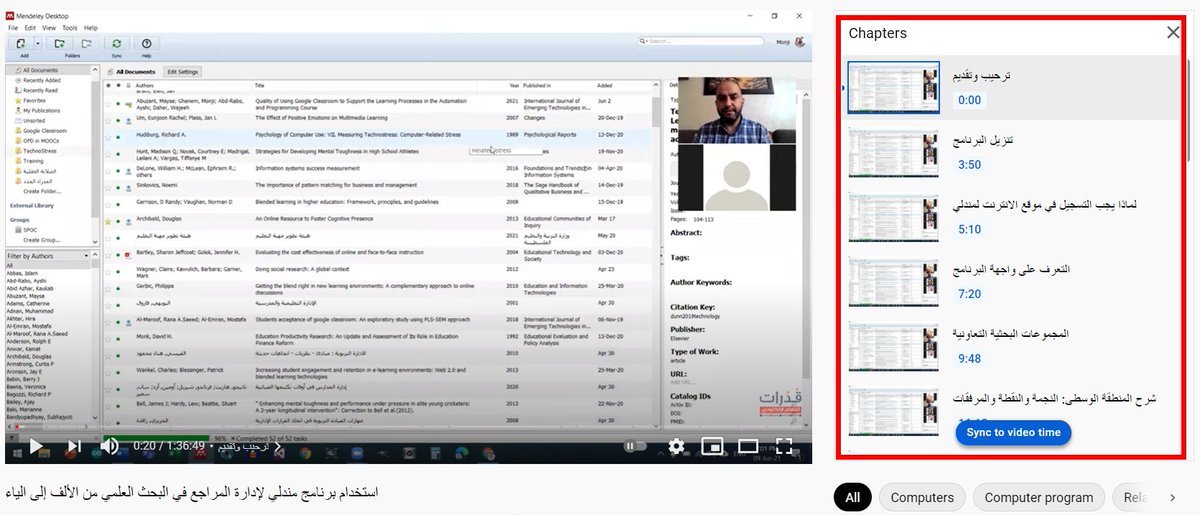This screenshot has width=1200, height=515.
Task: Mute the video with the volume icon
Action: [x=110, y=446]
